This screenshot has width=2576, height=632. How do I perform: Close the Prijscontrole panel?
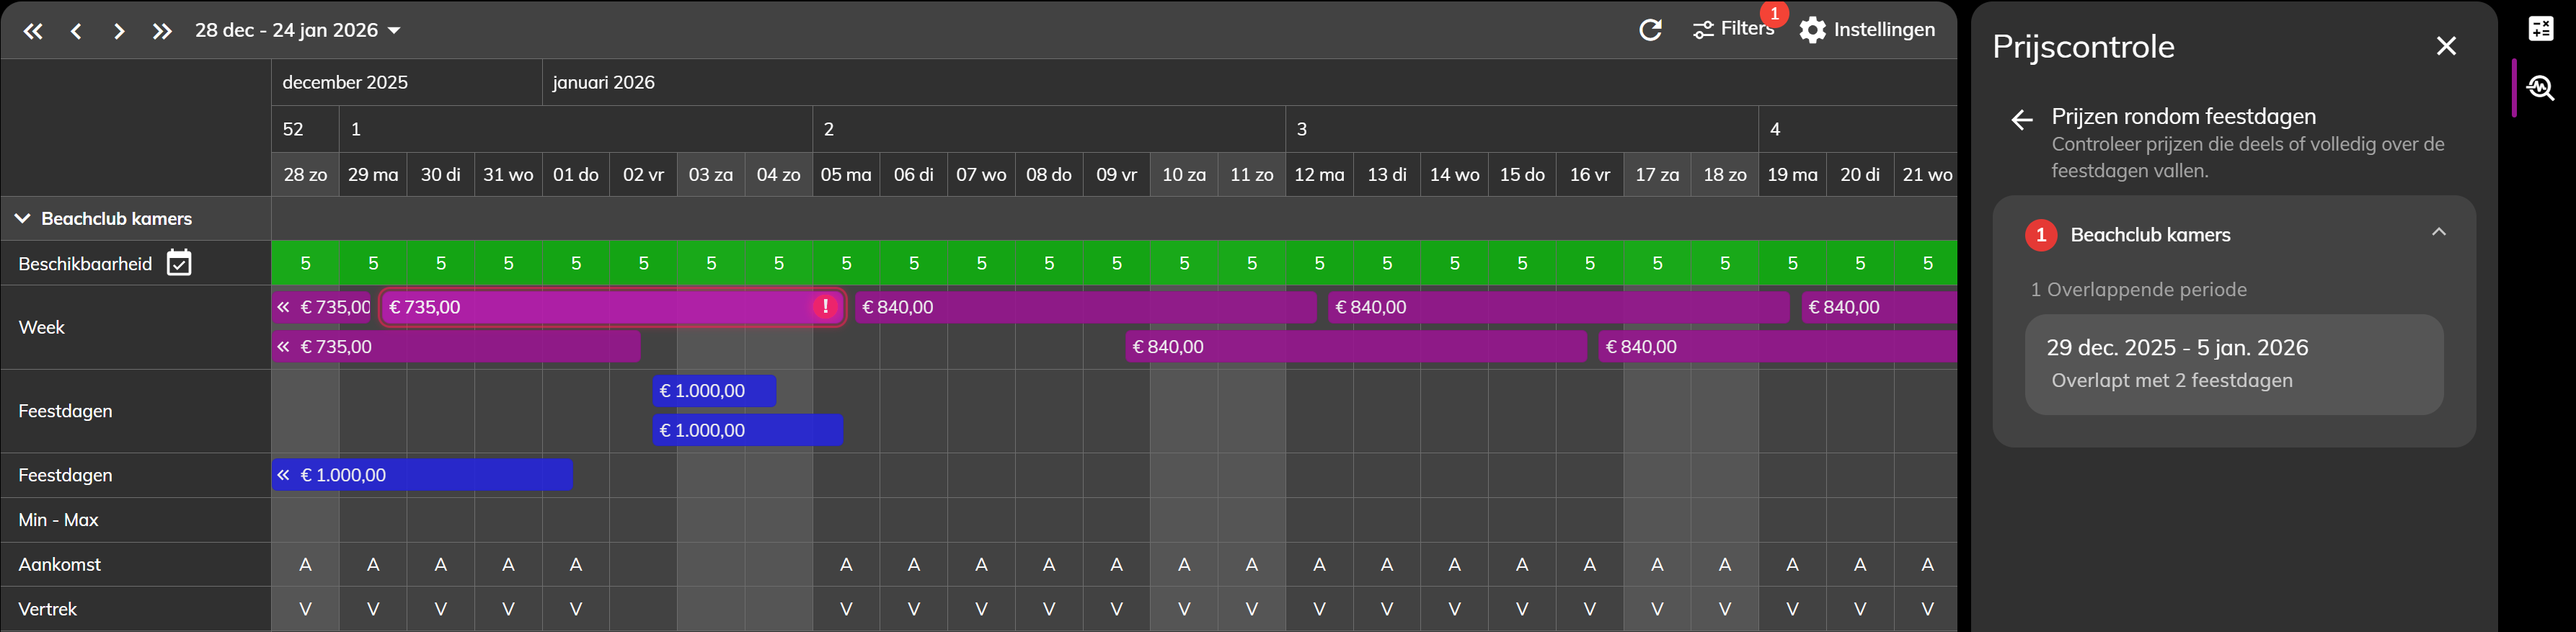pos(2446,46)
